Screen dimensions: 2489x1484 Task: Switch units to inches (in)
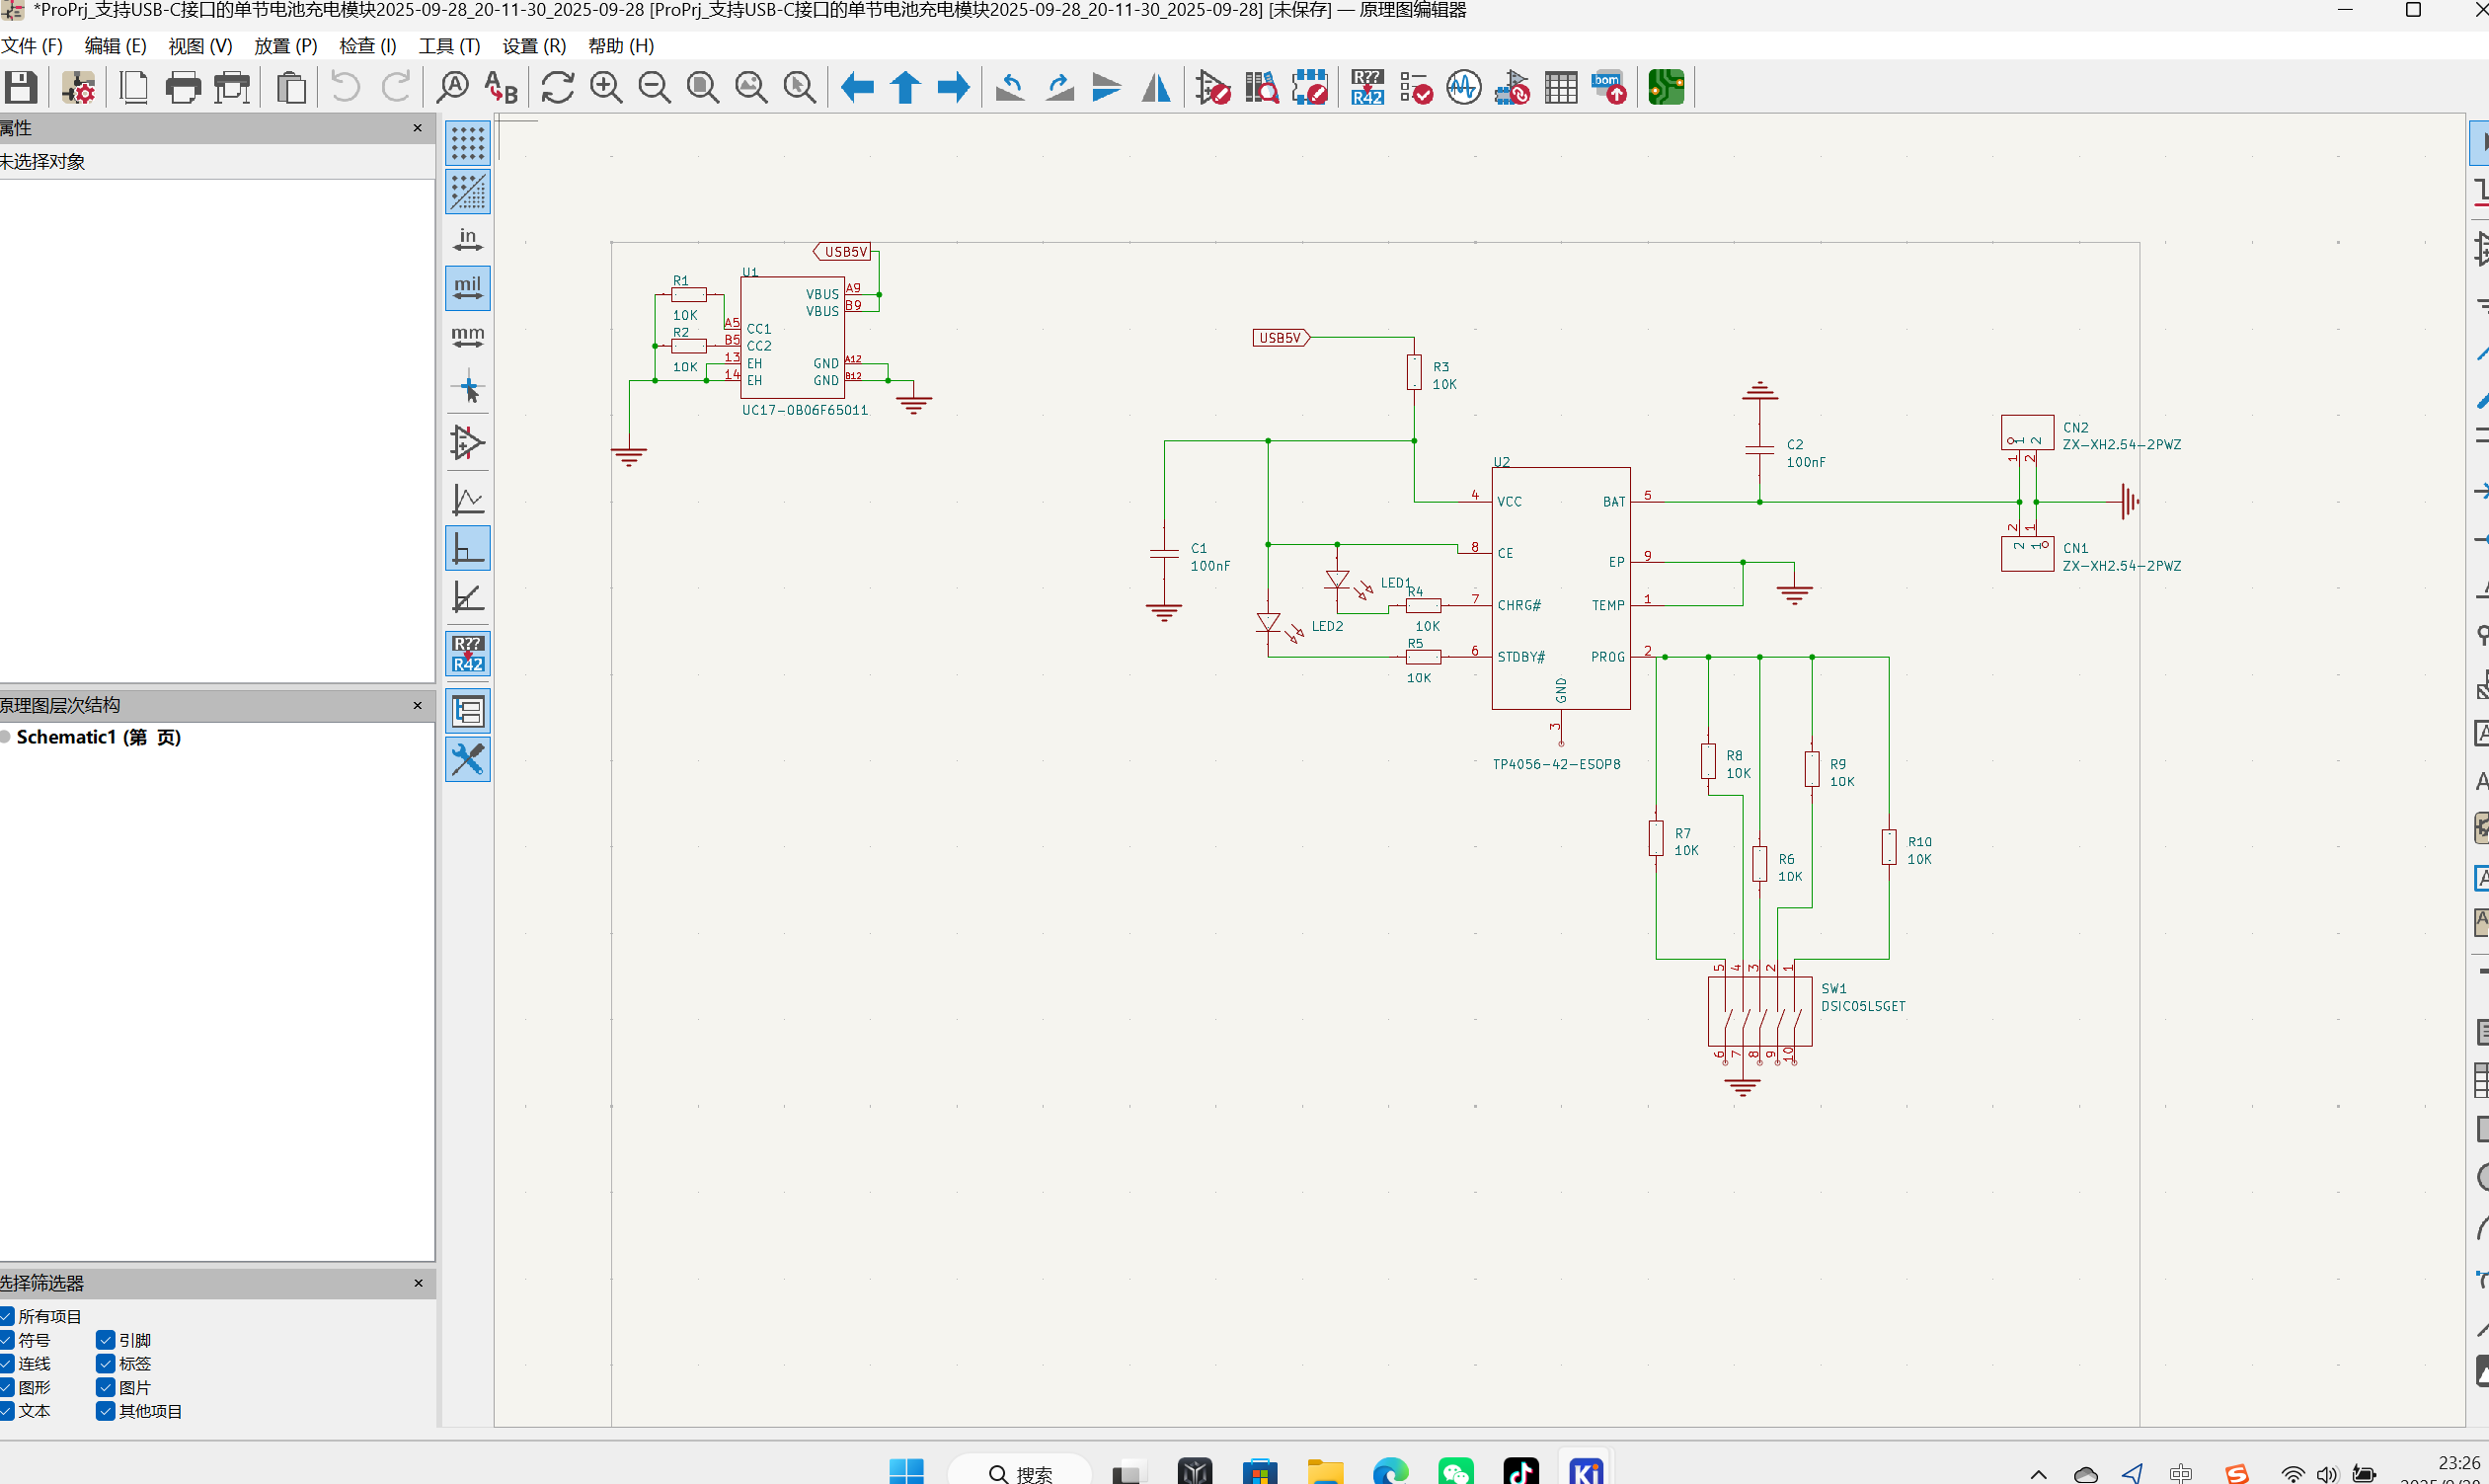pos(468,240)
